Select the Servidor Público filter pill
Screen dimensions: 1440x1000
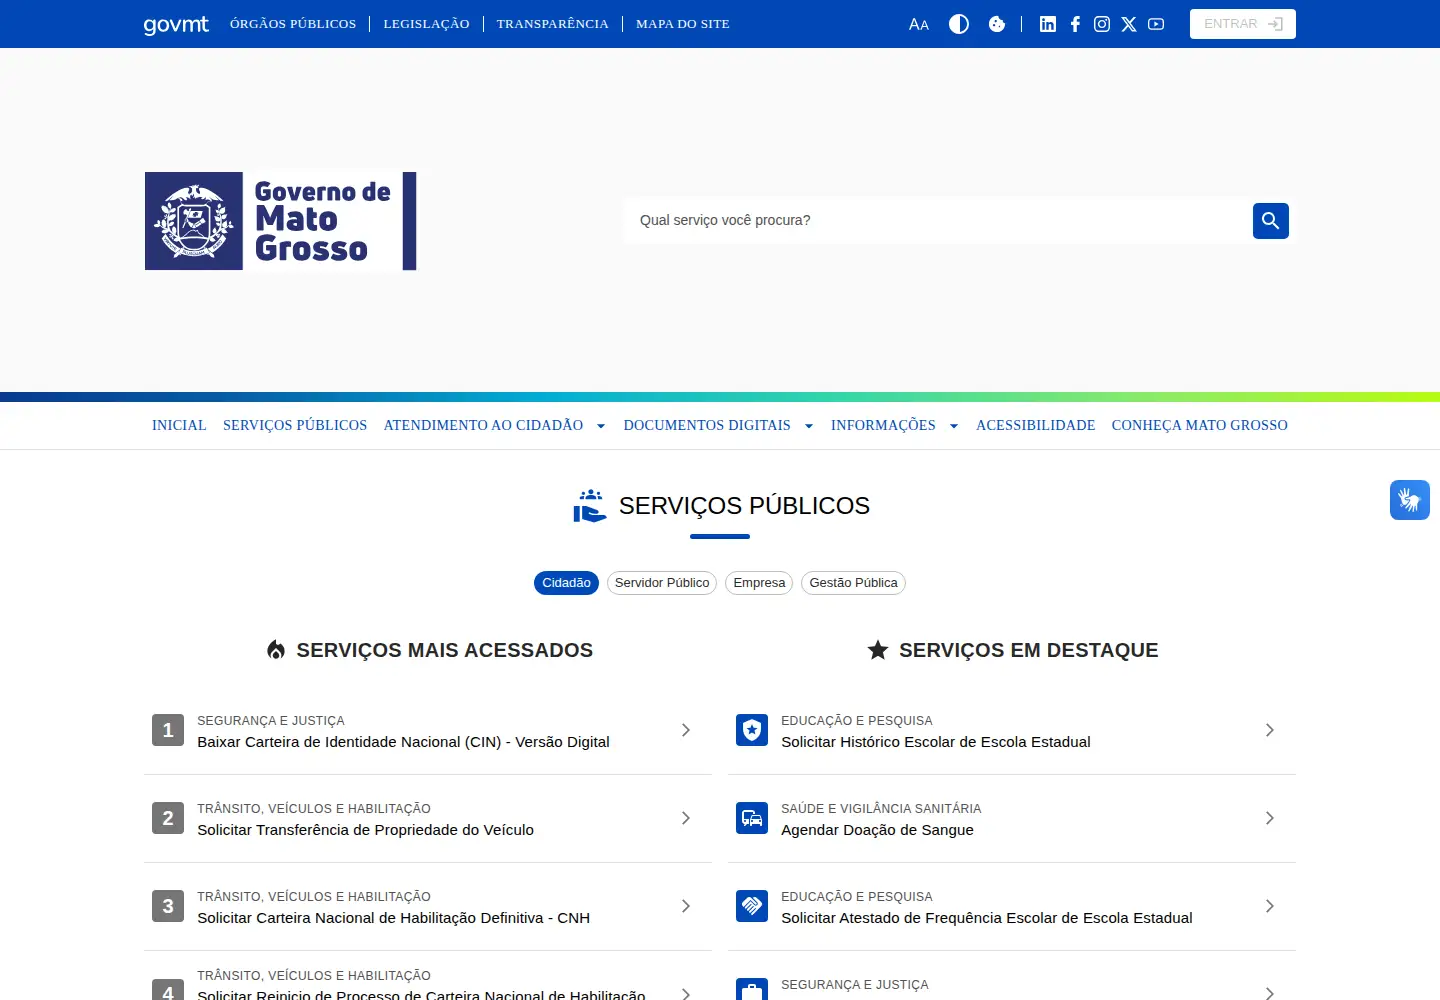pos(662,583)
